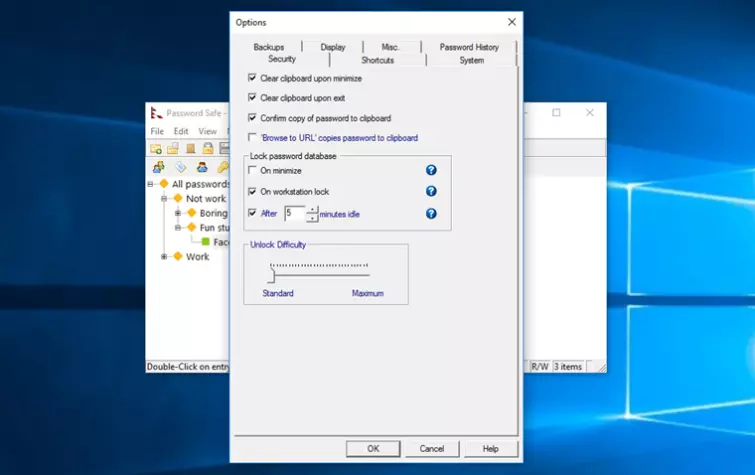Select the green Fac entry icon

[x=206, y=242]
